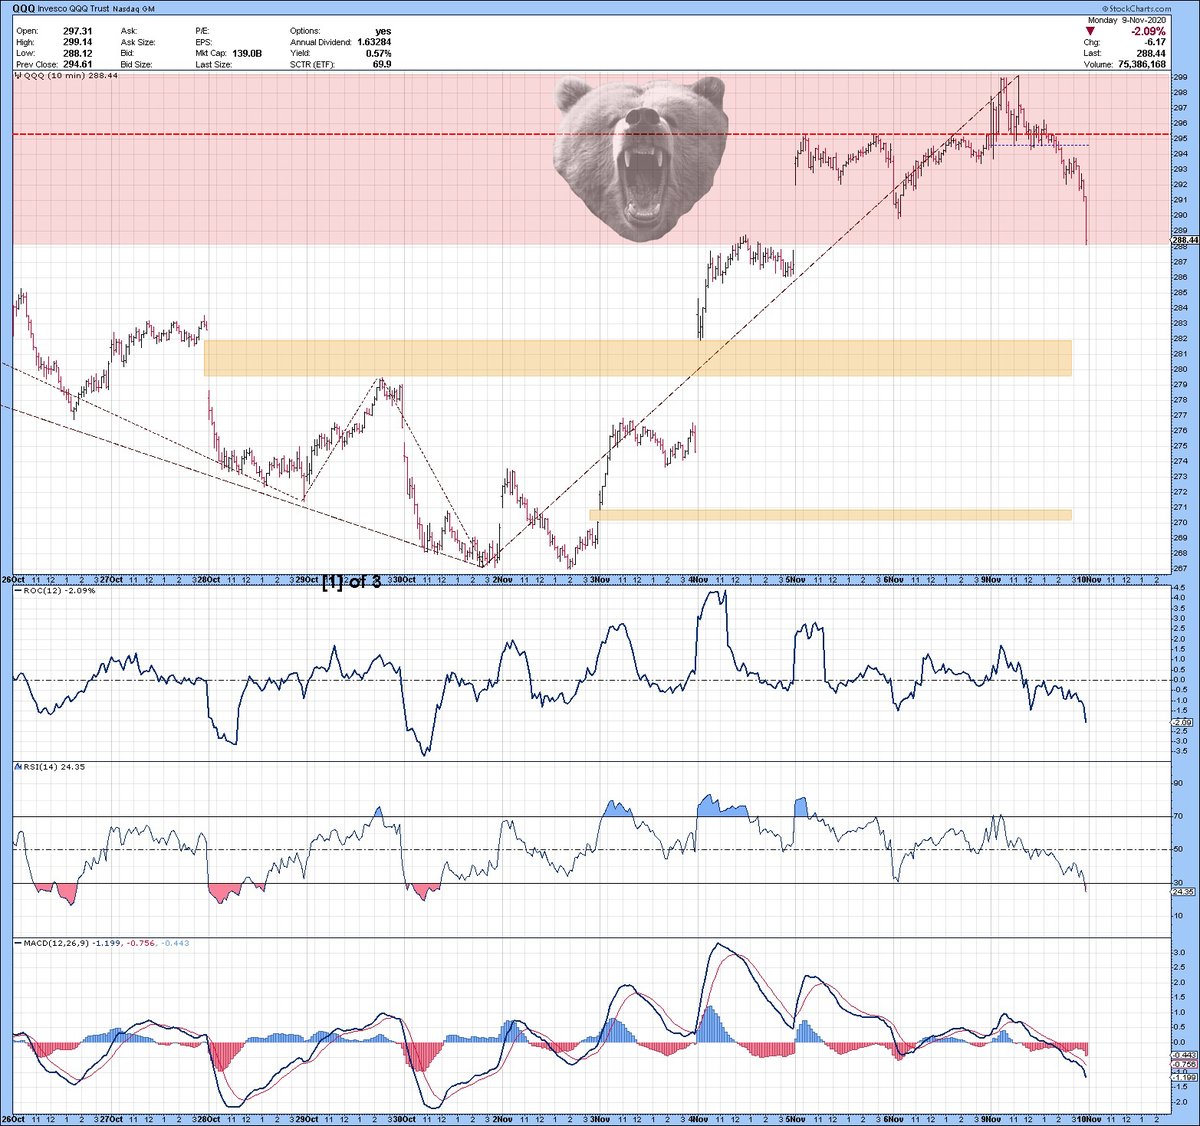Screen dimensions: 1200x1126
Task: Click the -3.5 label on ROC axis
Action: [x=1178, y=750]
